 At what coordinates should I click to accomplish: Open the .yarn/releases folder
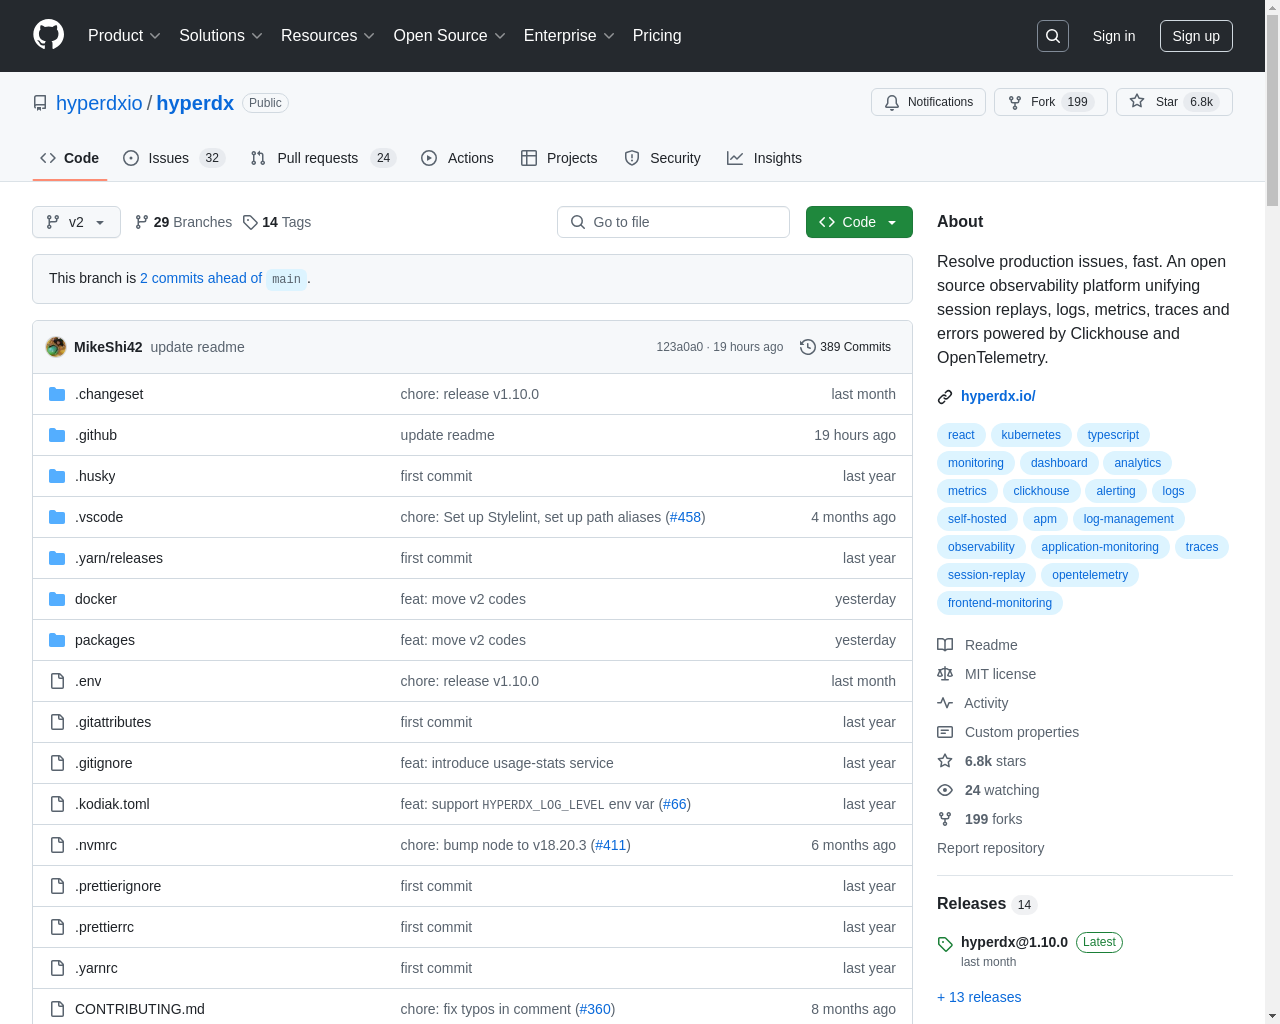(x=119, y=558)
